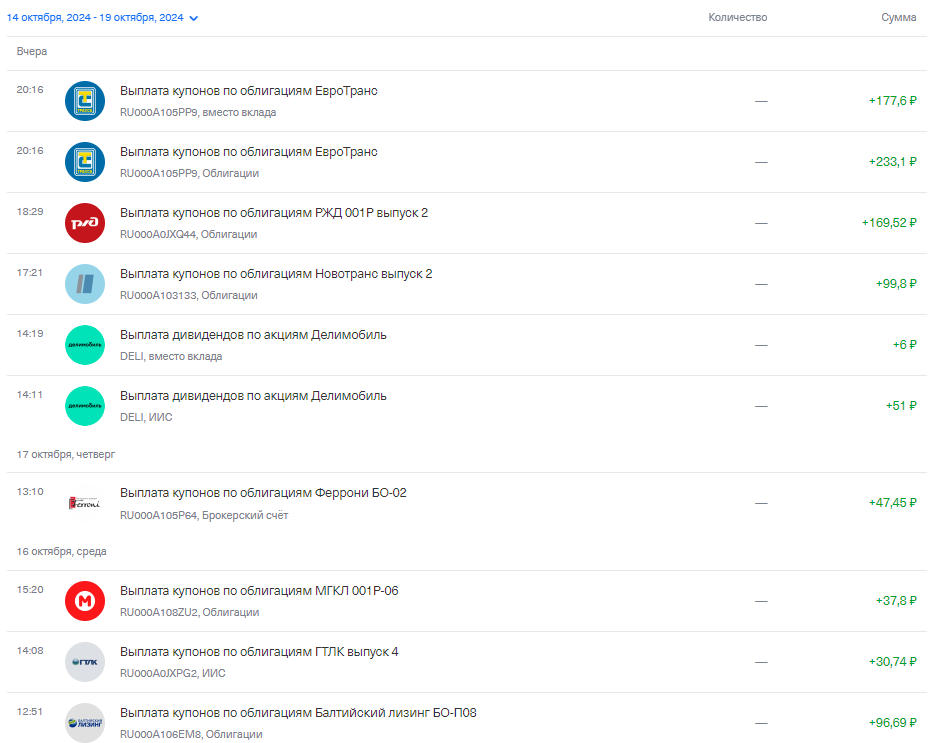Click the time 13:10
This screenshot has width=934, height=743.
coord(30,492)
